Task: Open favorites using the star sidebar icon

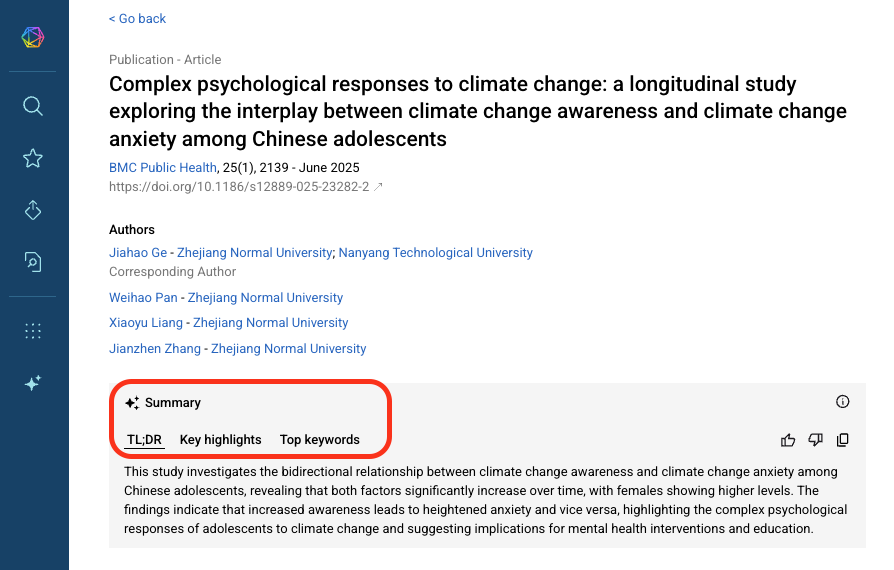Action: coord(33,158)
